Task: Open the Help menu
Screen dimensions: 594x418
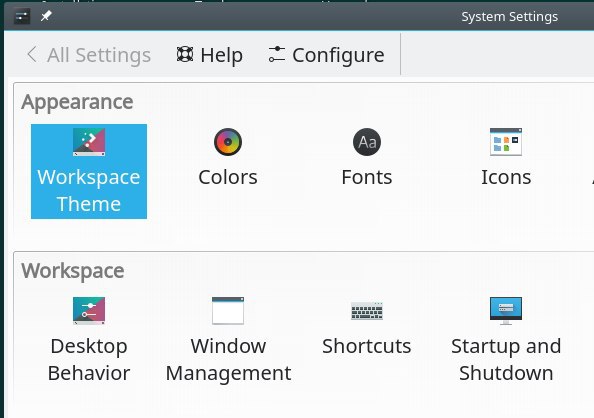Action: coord(209,55)
